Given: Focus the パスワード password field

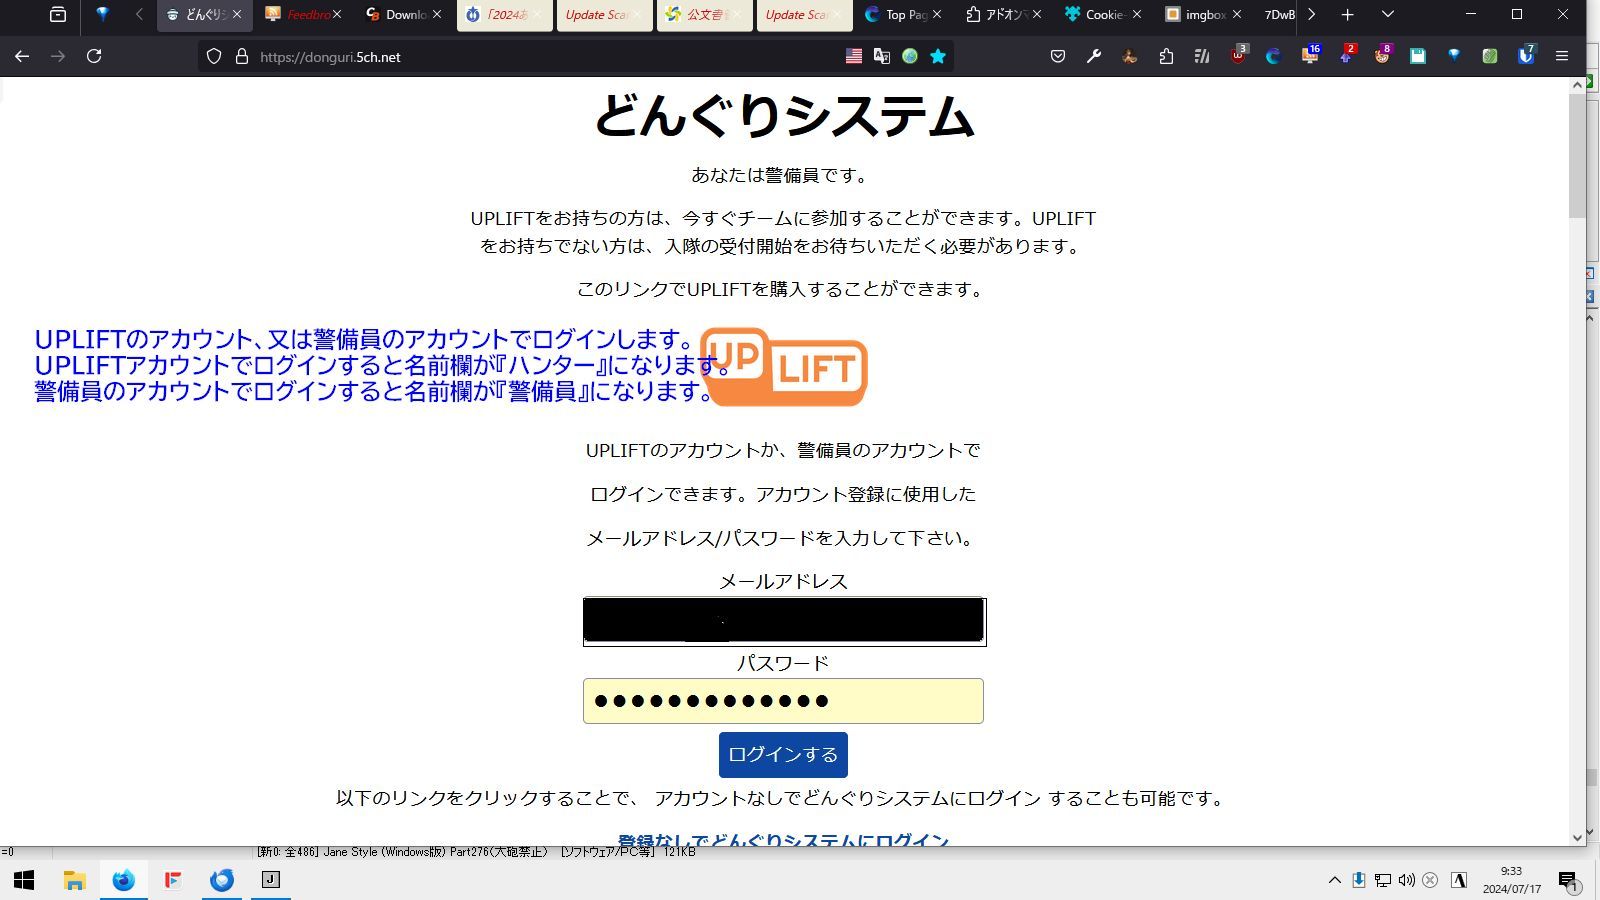Looking at the screenshot, I should (783, 701).
